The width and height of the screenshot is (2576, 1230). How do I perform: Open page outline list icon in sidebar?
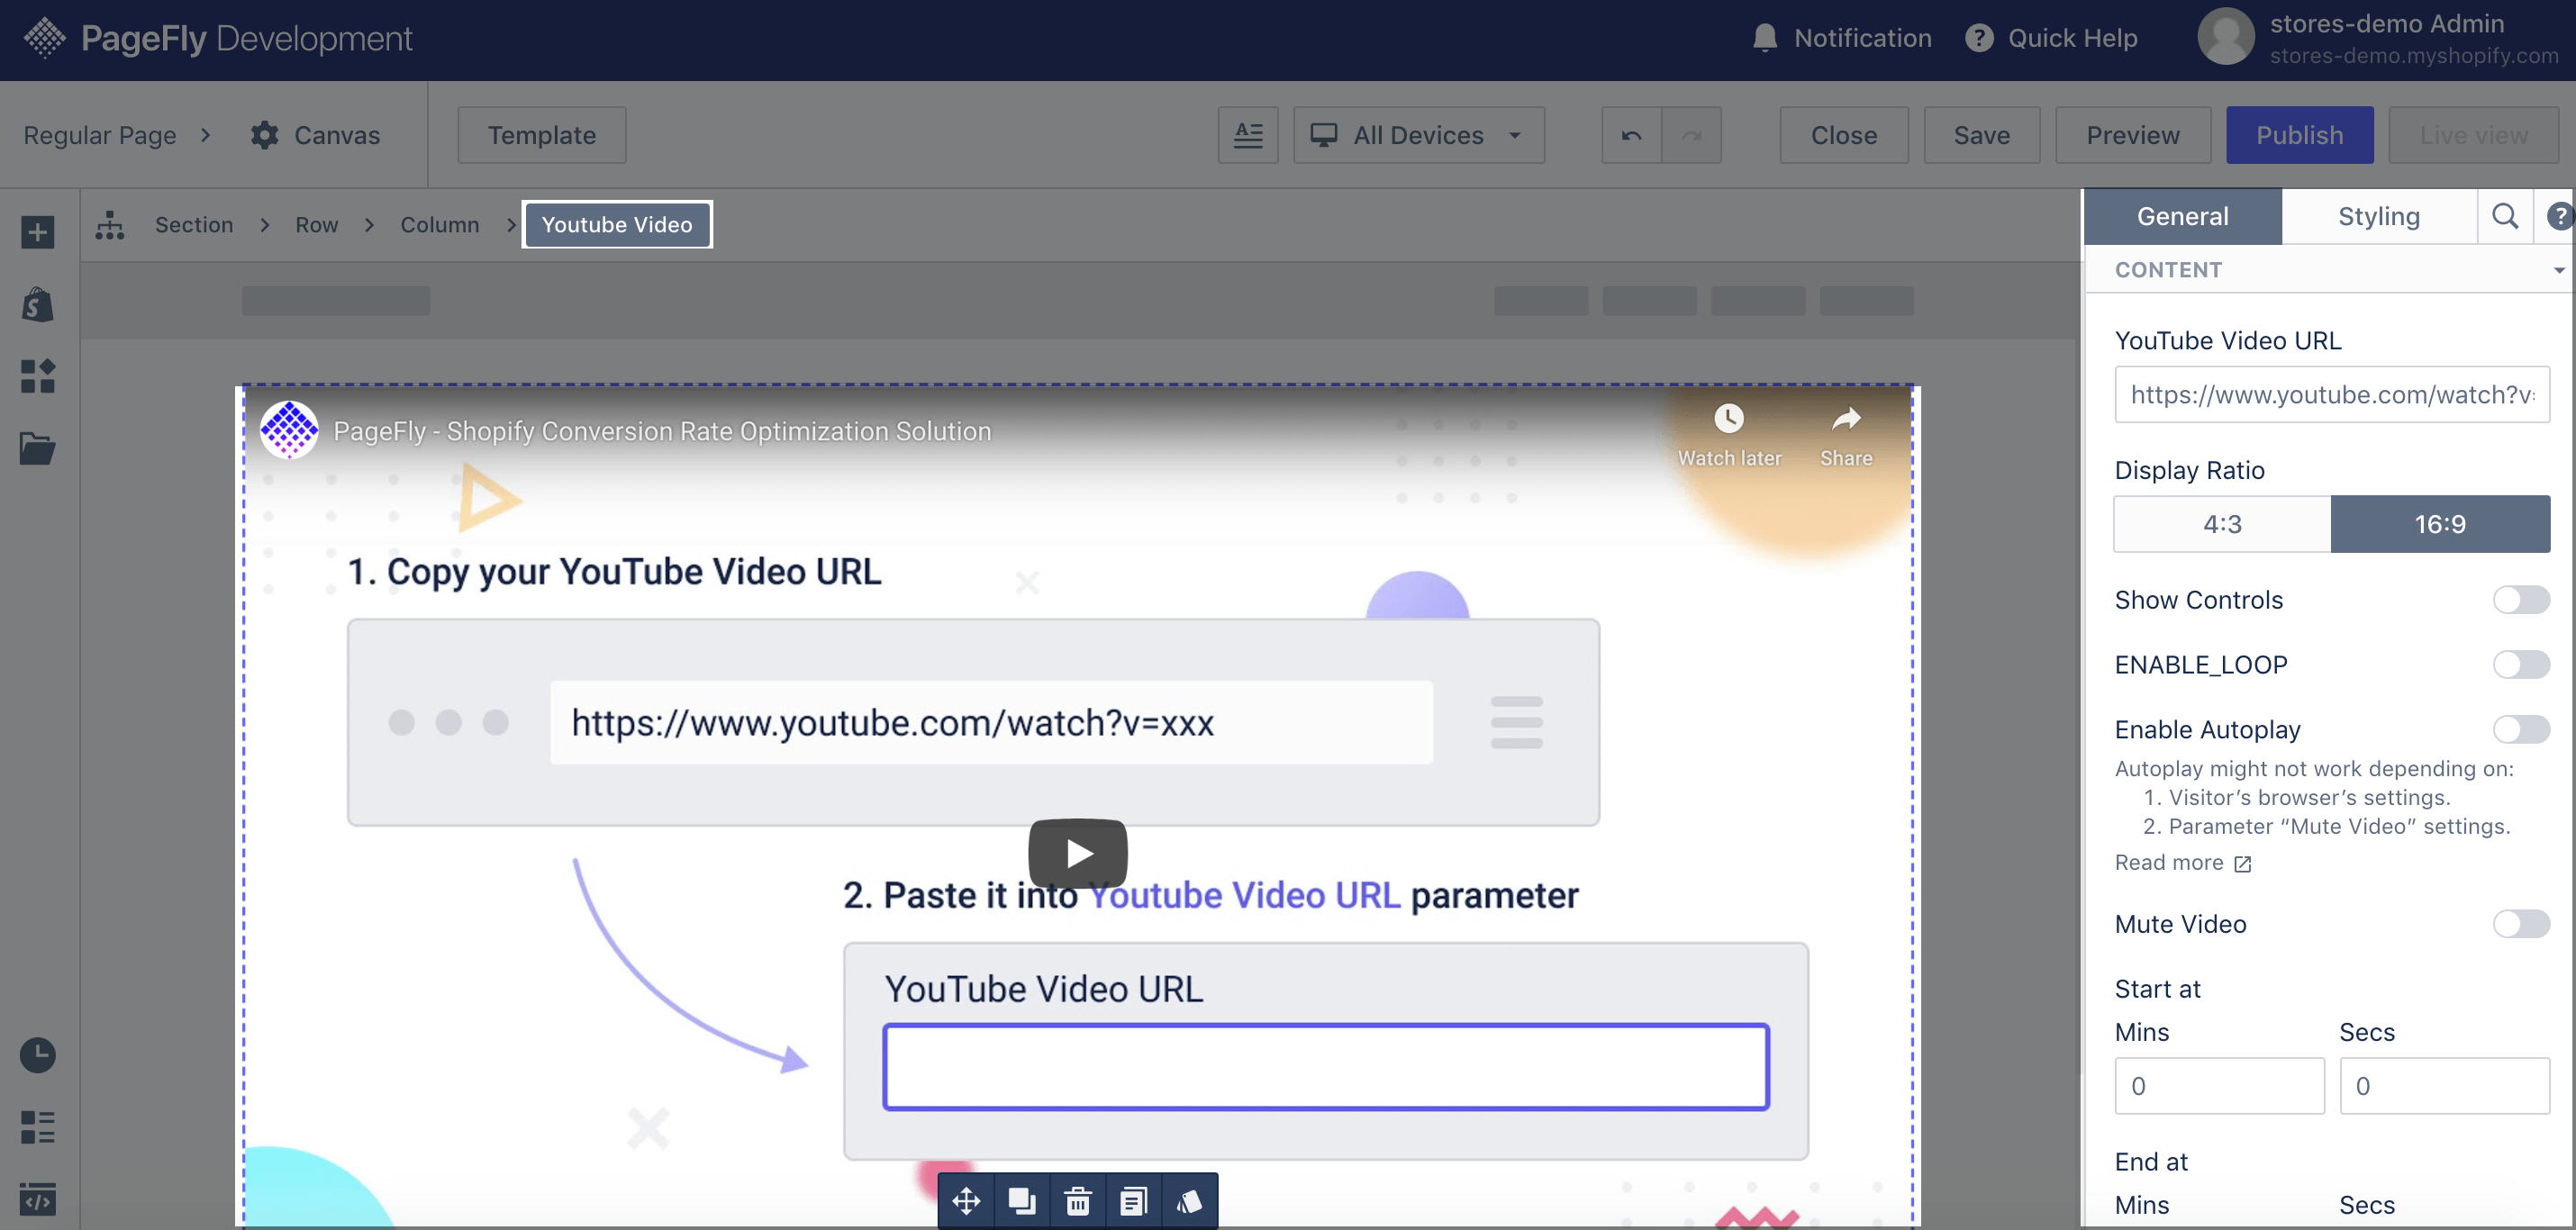click(38, 1127)
